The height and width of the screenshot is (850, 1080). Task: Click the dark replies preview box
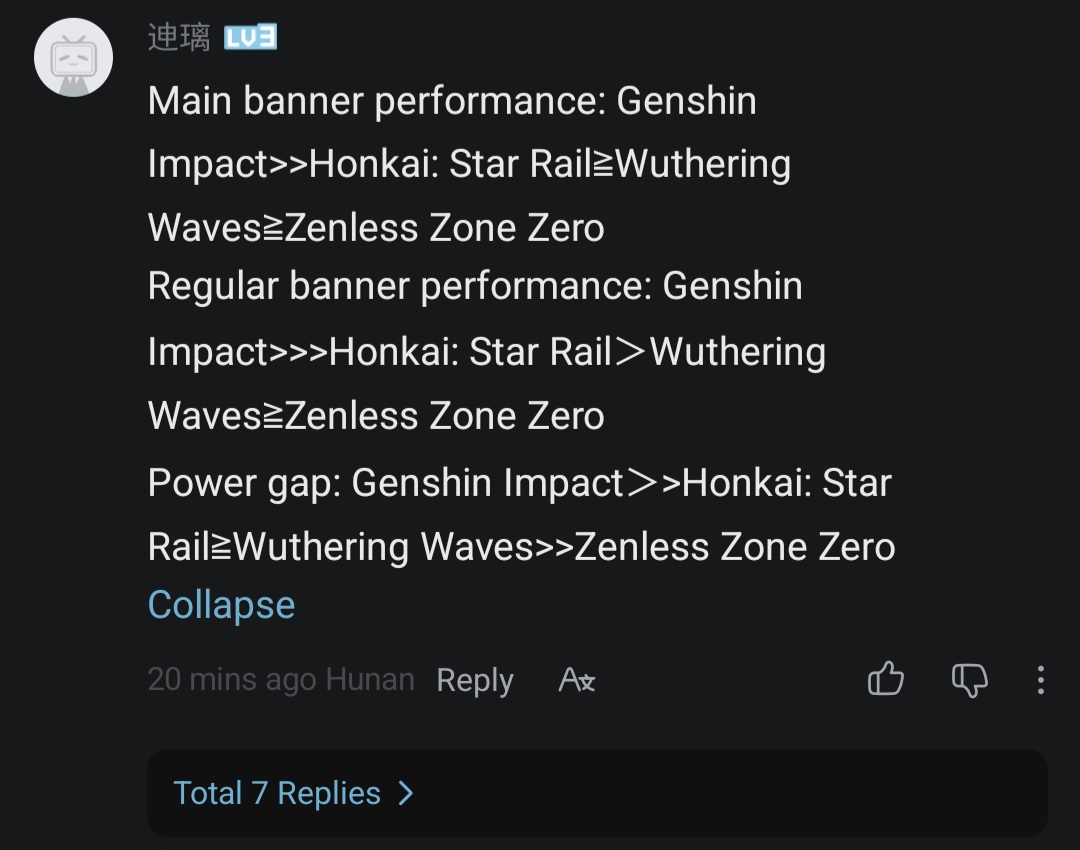tap(597, 793)
